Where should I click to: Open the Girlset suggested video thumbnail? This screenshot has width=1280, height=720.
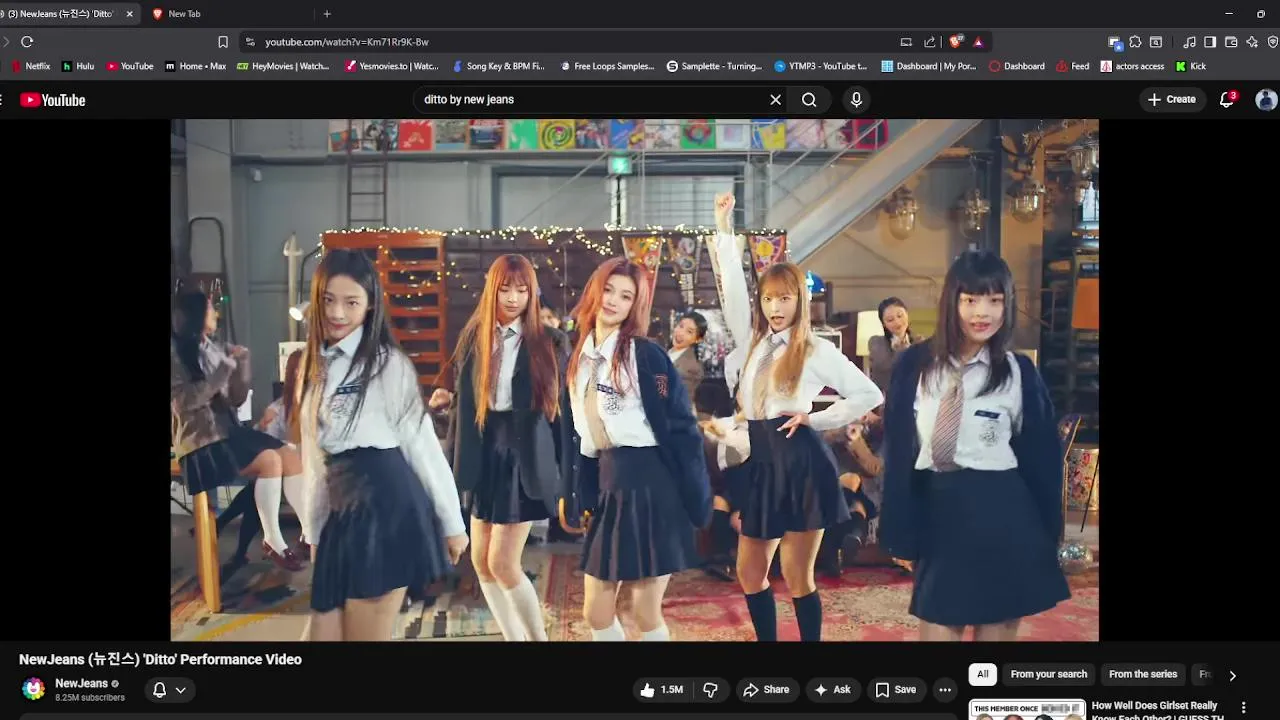click(x=1027, y=709)
